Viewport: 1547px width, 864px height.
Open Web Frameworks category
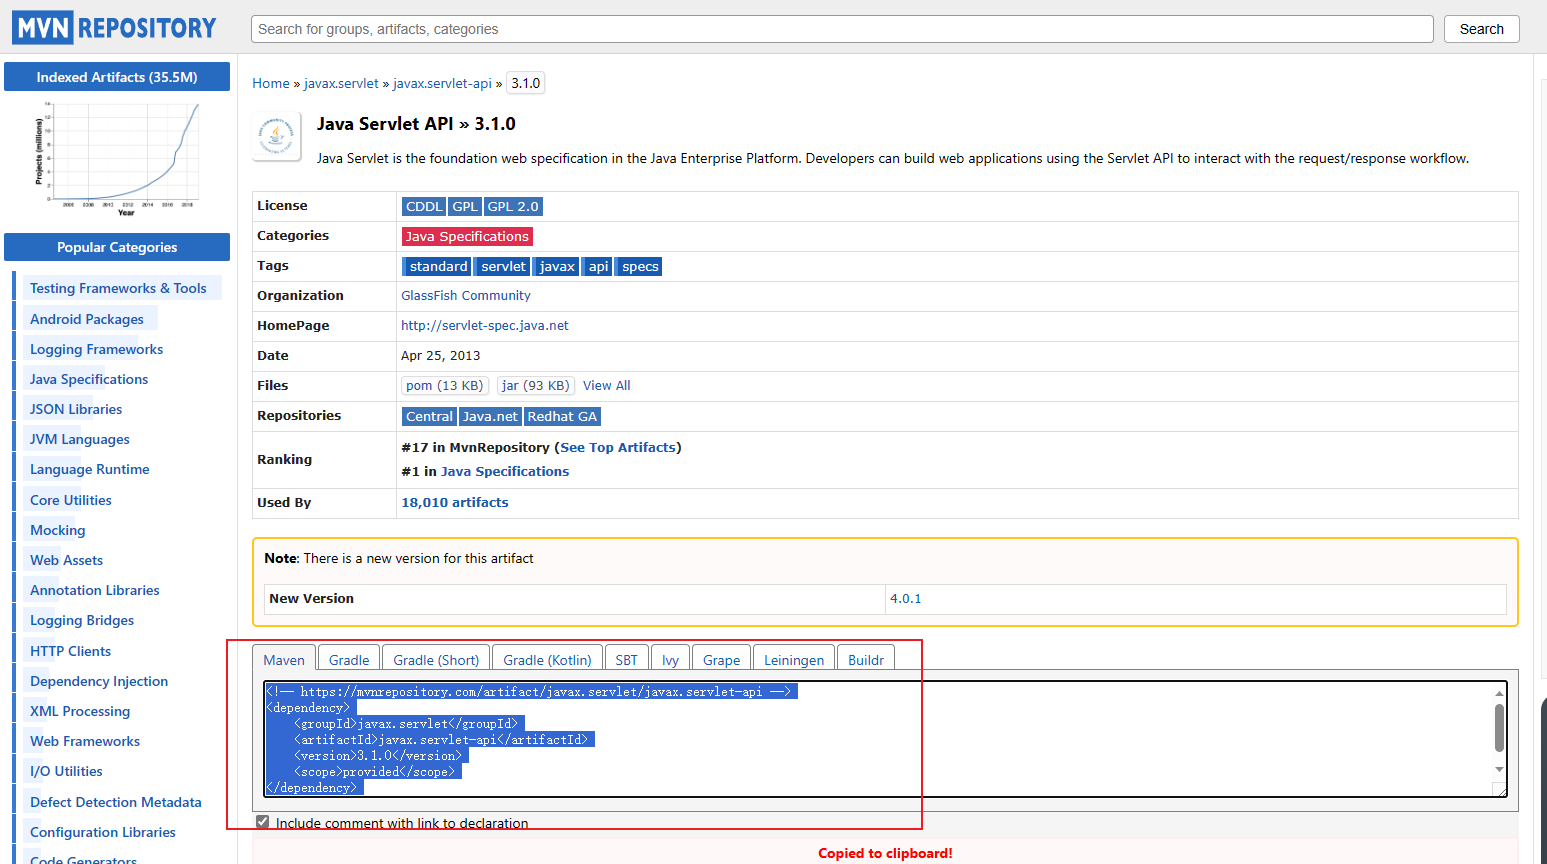coord(85,741)
